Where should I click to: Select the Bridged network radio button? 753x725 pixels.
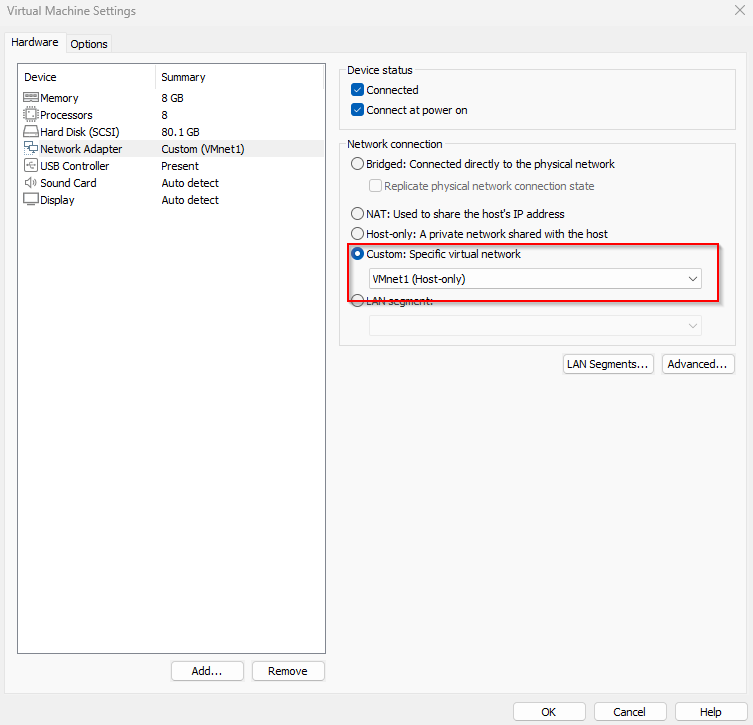click(x=358, y=164)
